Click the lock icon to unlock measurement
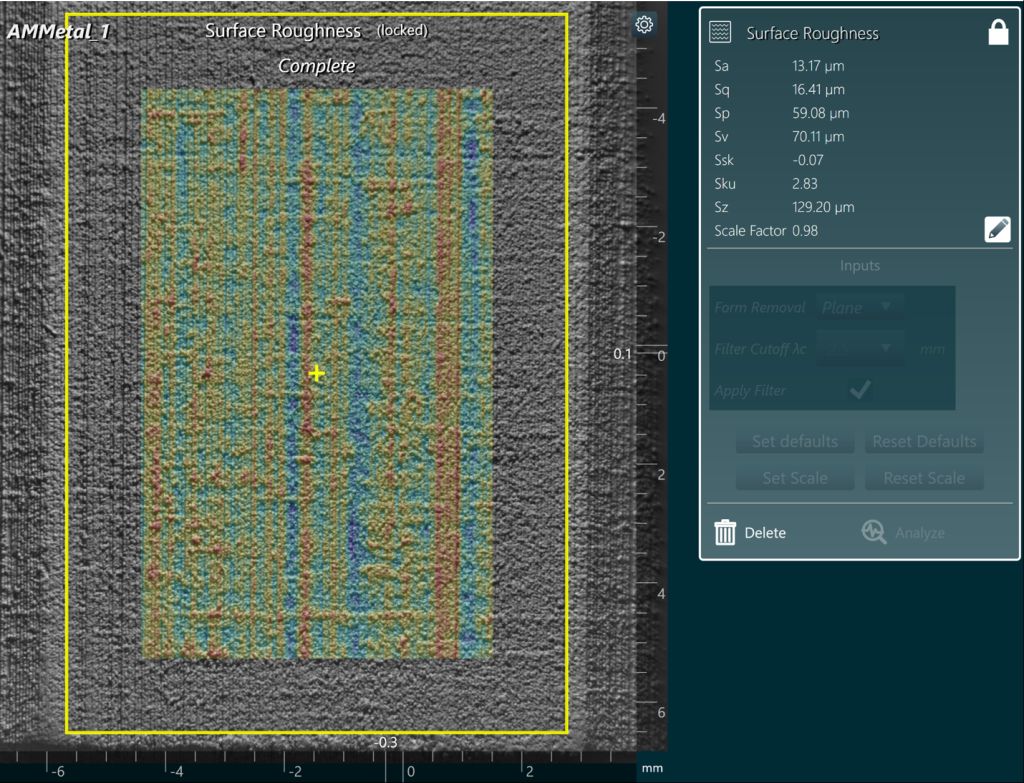 point(997,33)
